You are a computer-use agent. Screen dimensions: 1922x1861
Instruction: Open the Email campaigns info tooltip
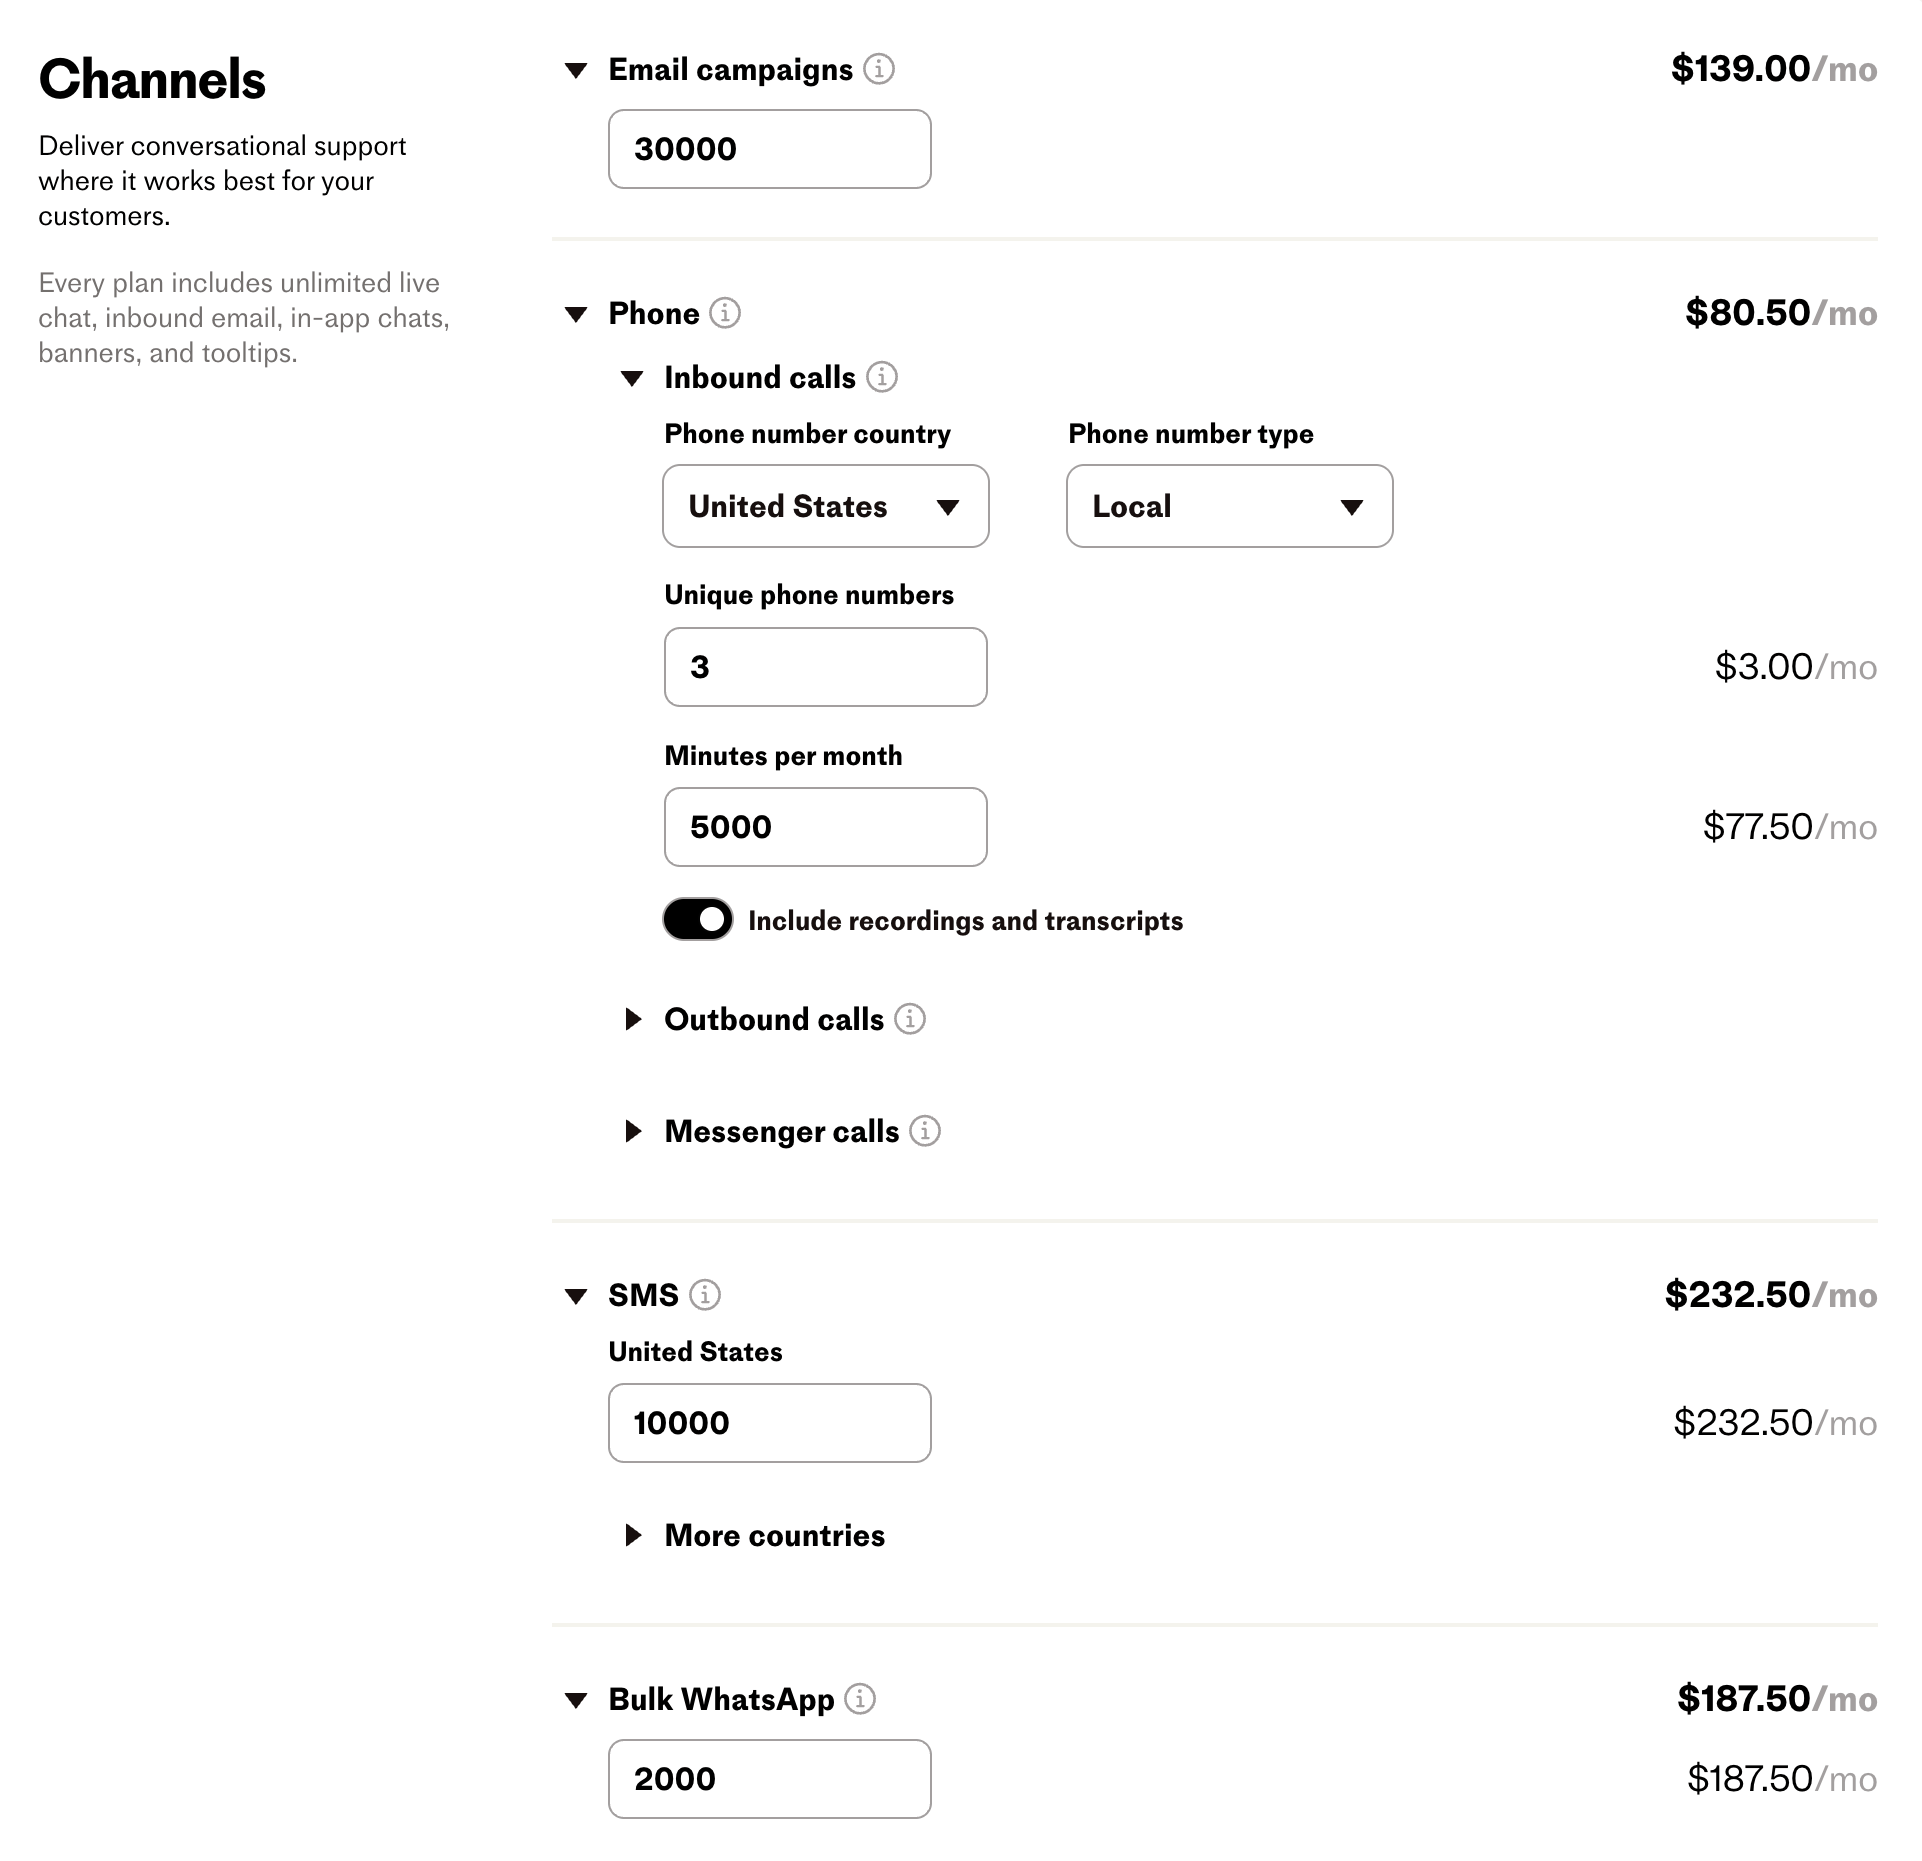click(x=881, y=70)
